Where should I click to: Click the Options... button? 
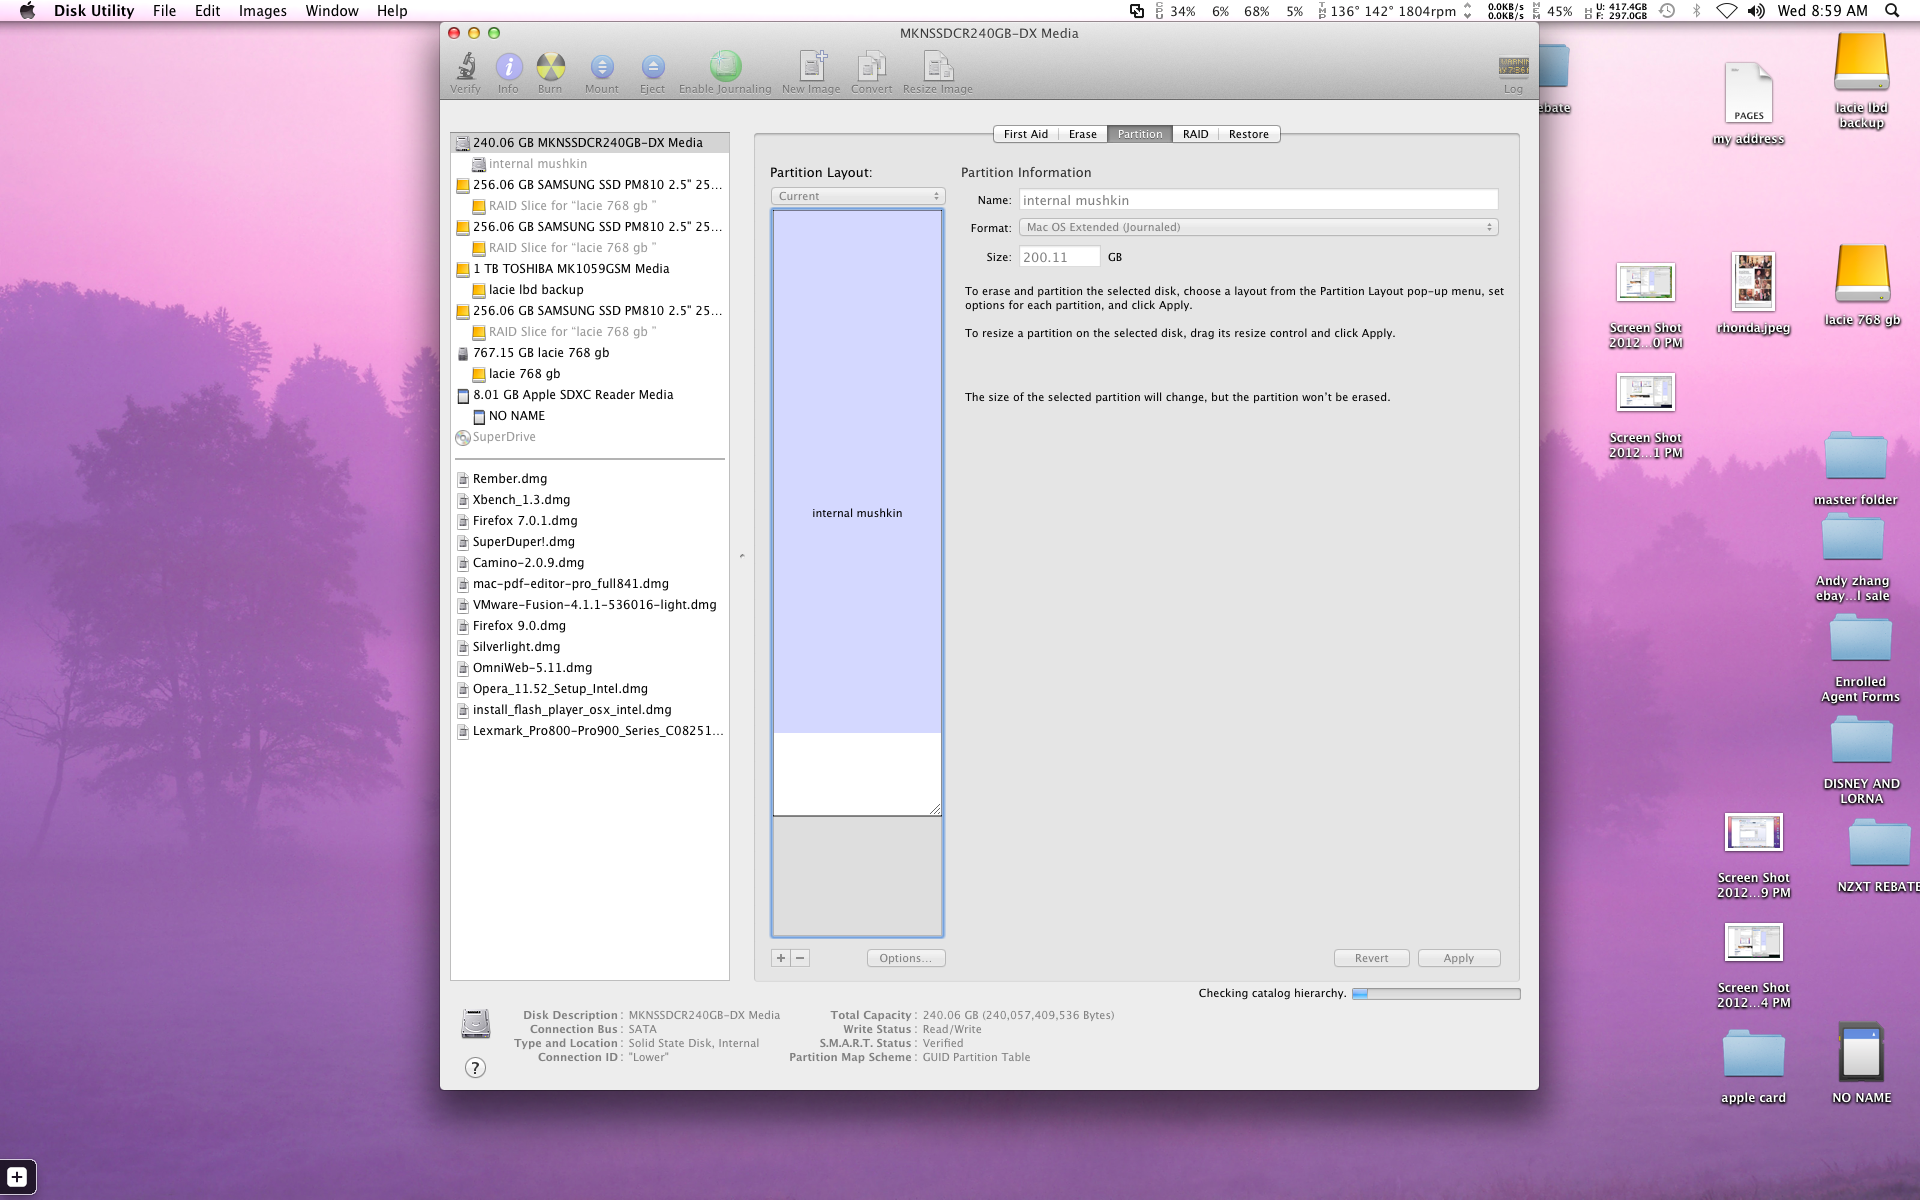[905, 958]
